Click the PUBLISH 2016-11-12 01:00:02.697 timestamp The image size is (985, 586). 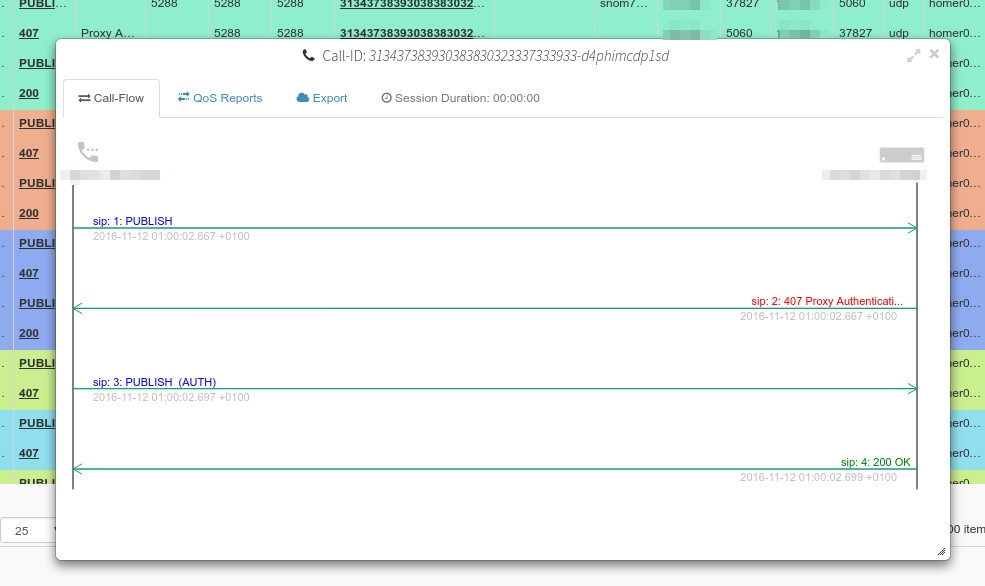(x=171, y=397)
